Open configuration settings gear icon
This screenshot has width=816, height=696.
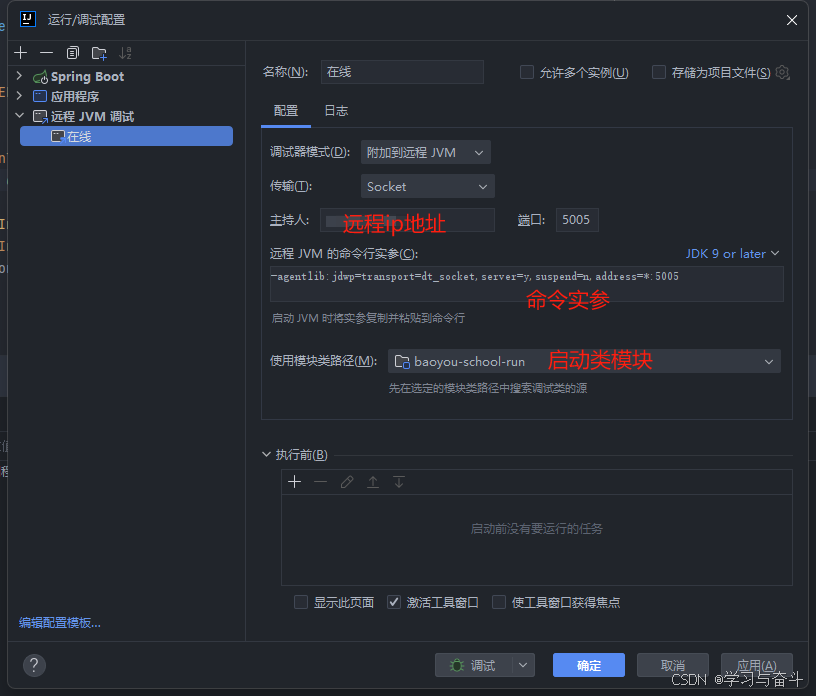point(782,72)
